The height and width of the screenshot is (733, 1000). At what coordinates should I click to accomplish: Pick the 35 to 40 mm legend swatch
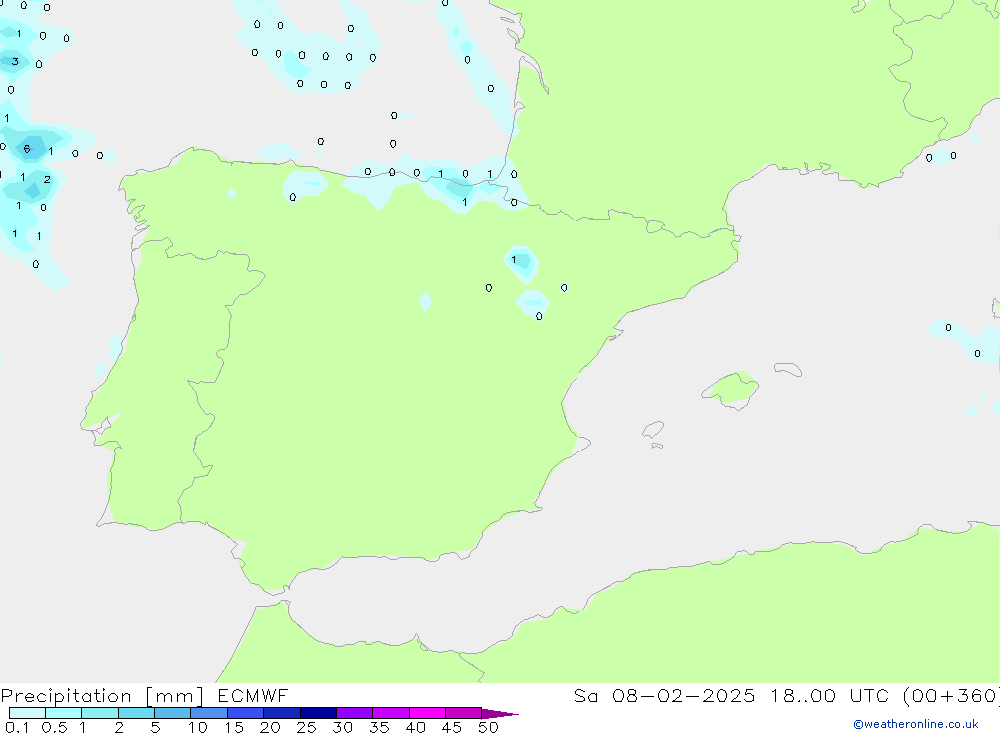pyautogui.click(x=391, y=713)
